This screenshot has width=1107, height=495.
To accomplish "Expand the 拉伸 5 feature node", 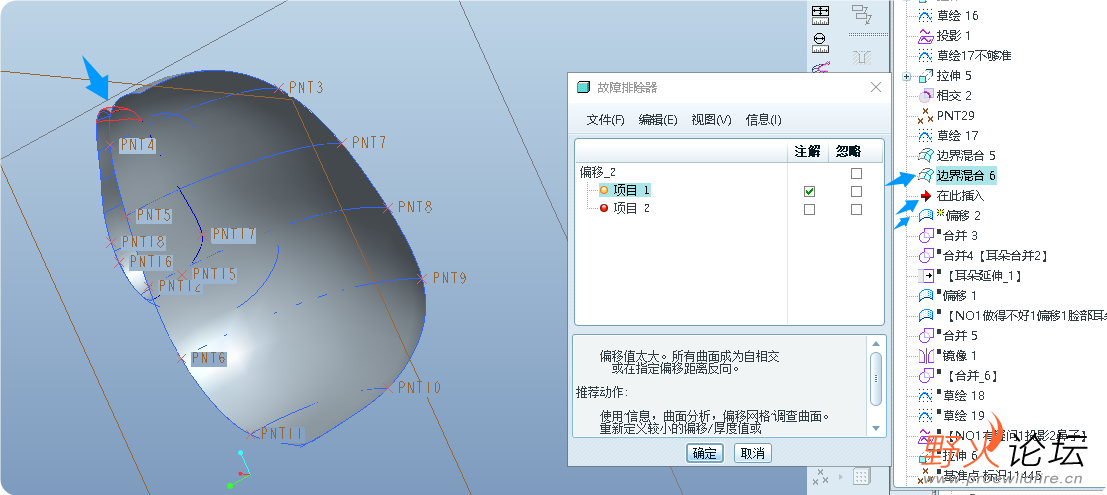I will tap(907, 76).
